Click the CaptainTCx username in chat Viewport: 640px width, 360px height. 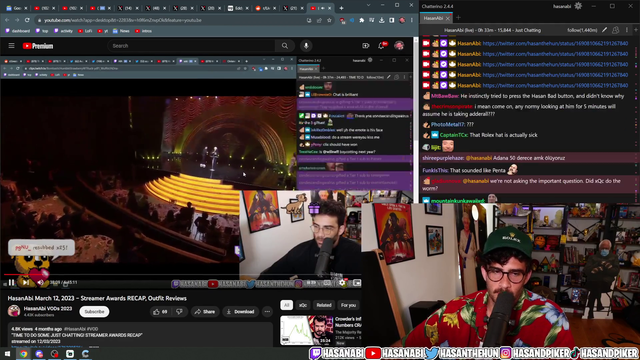(x=453, y=135)
